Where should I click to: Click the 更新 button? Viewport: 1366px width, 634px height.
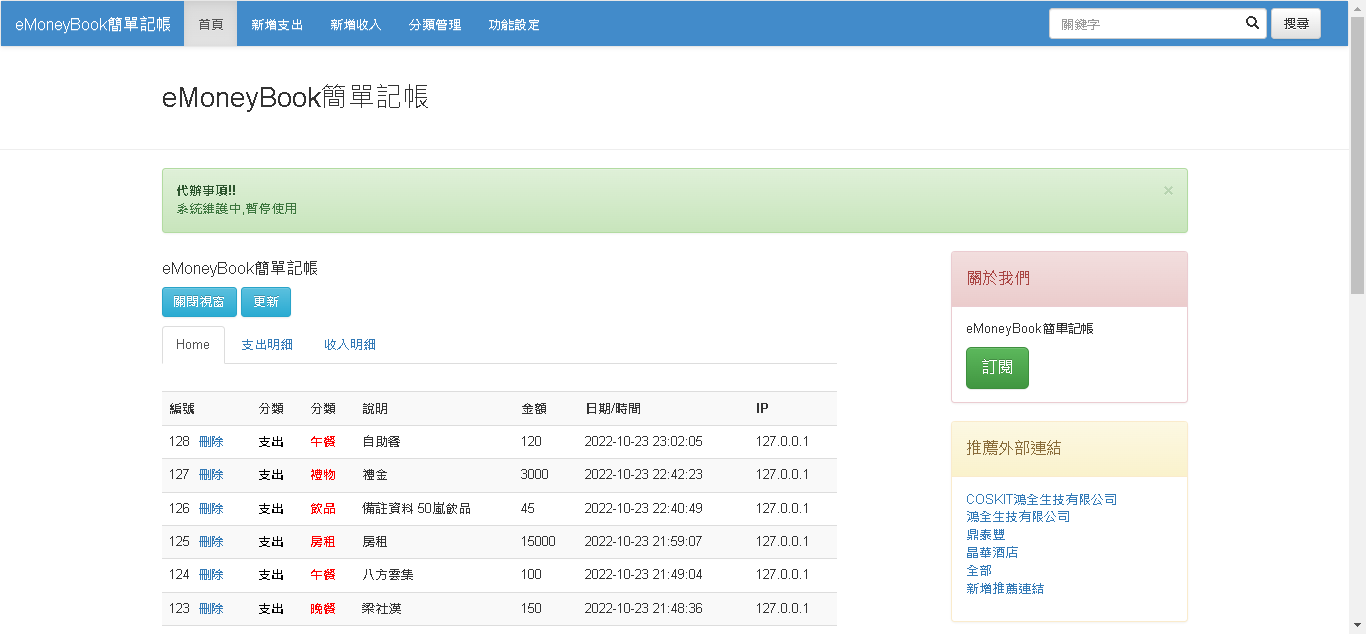coord(266,302)
